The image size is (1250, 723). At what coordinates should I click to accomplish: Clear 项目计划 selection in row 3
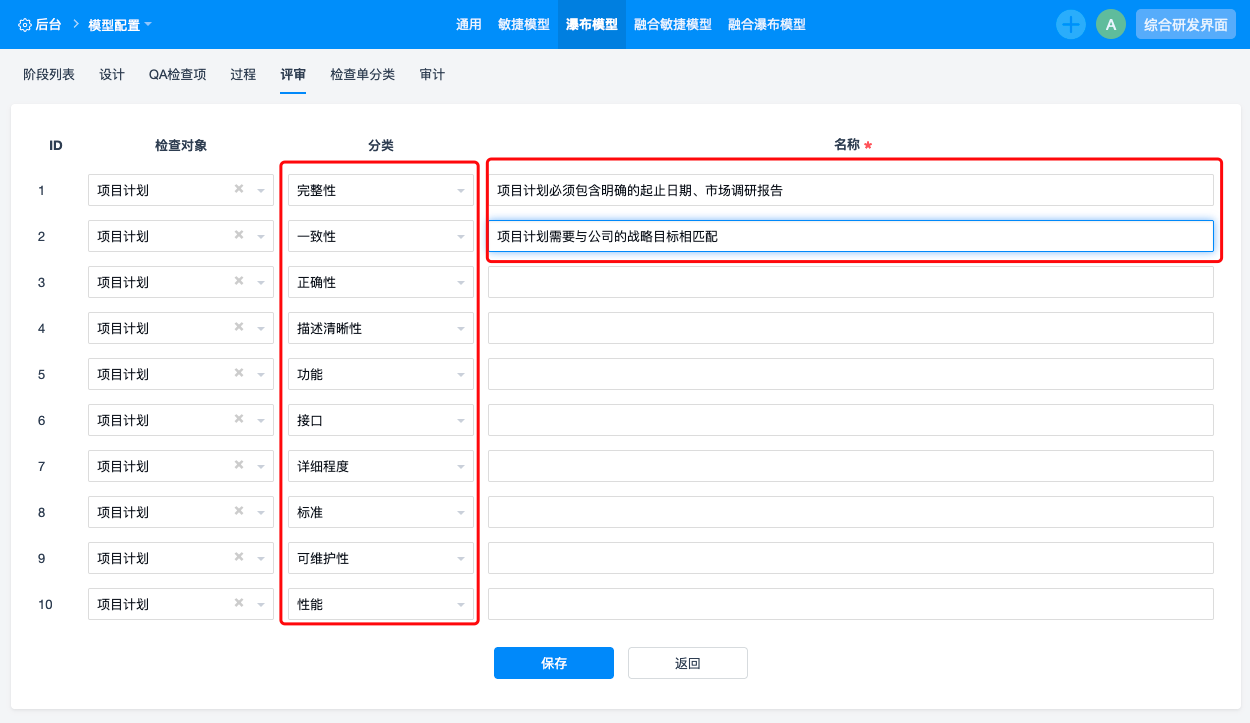pos(239,281)
